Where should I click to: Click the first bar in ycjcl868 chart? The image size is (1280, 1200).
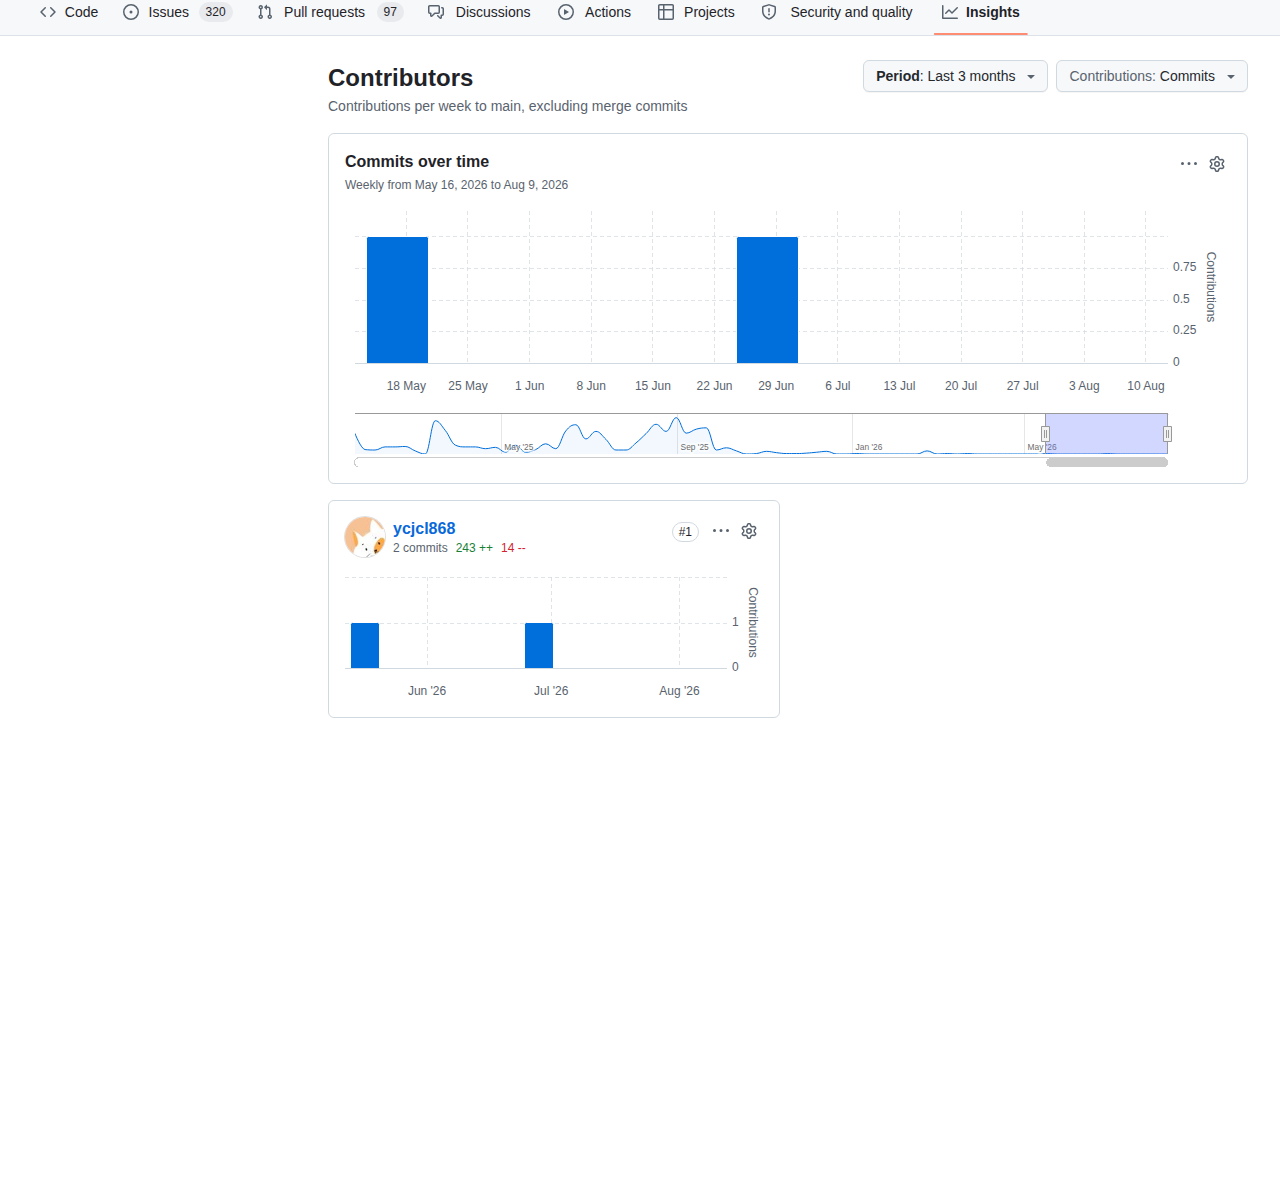click(x=365, y=645)
